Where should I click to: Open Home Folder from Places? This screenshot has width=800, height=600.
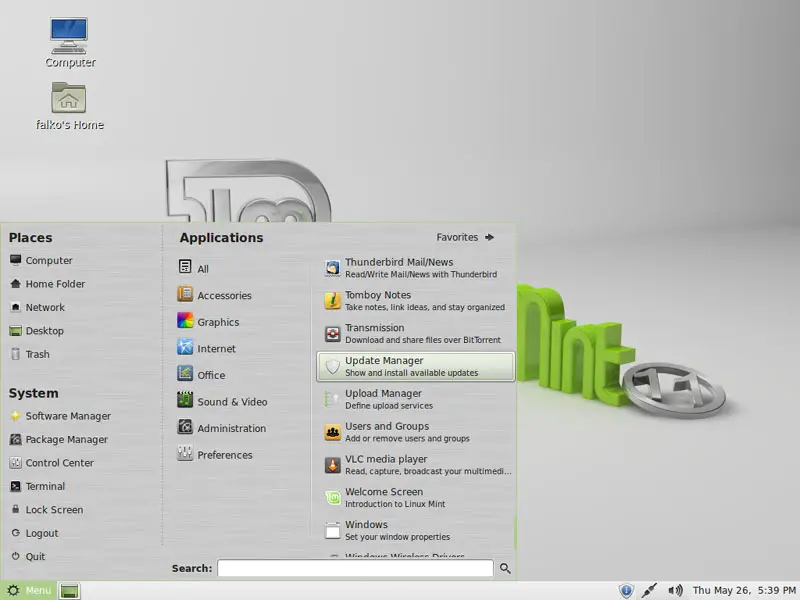(47, 284)
